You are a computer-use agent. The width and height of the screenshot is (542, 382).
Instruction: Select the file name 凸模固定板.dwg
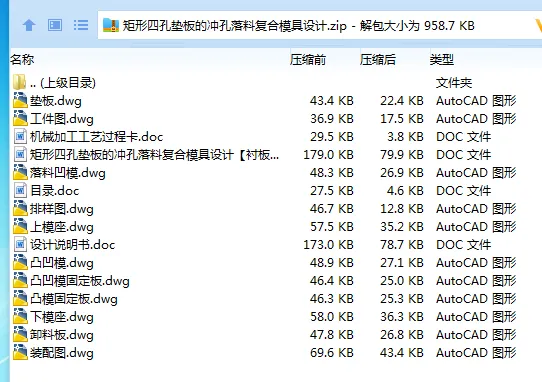(x=74, y=299)
